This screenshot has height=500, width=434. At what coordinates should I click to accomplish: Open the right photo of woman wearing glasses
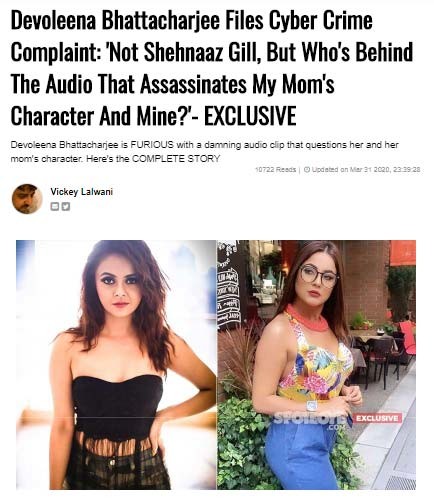pos(316,365)
